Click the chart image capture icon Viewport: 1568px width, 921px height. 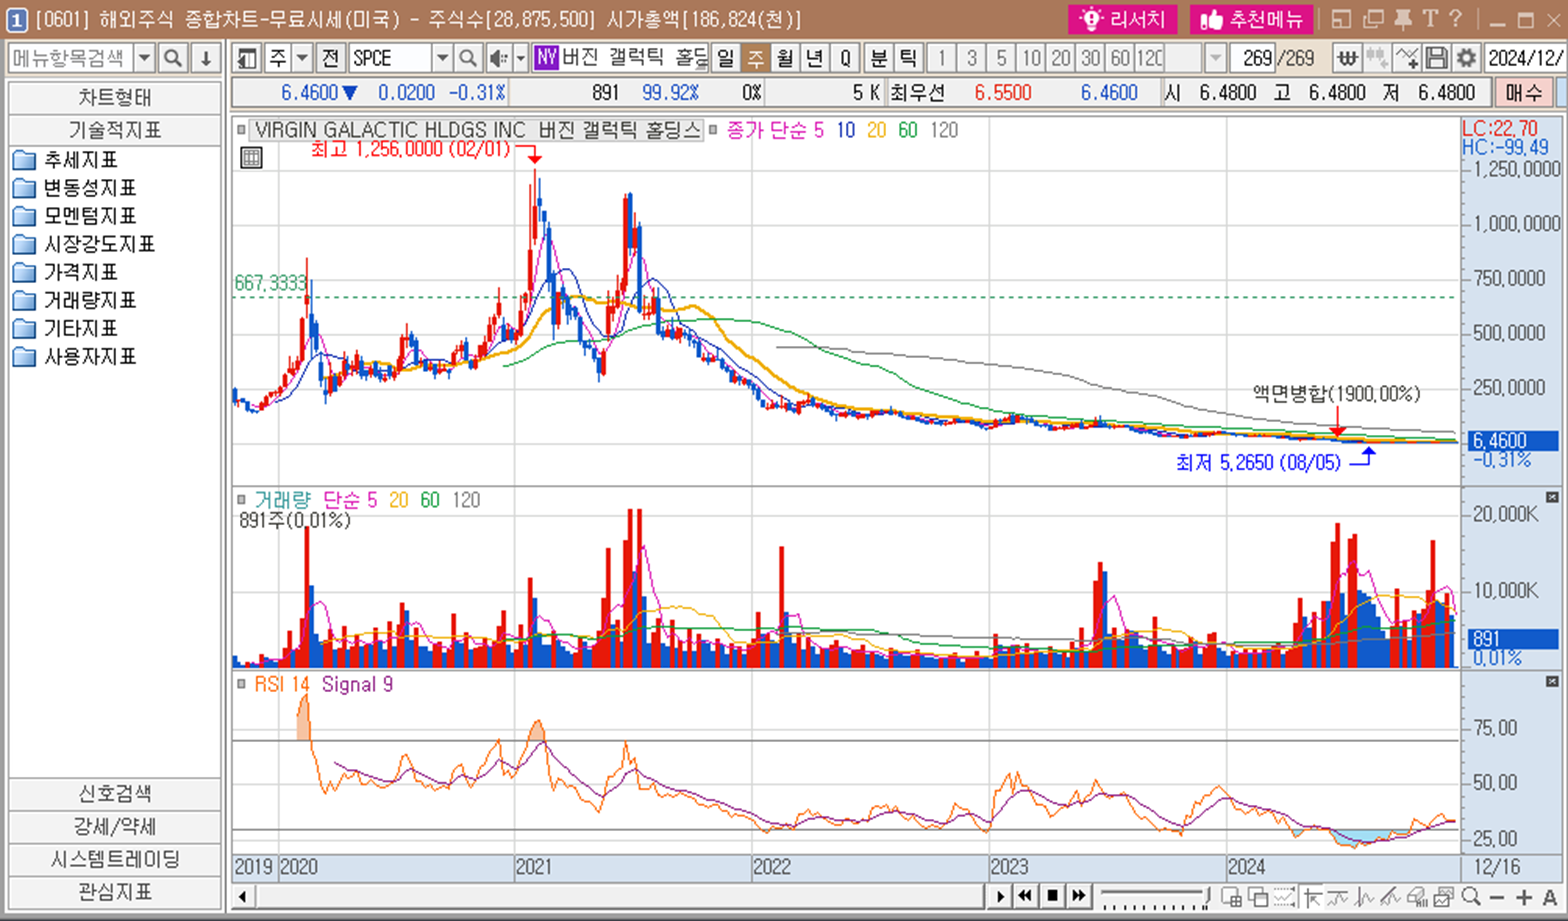point(1444,897)
